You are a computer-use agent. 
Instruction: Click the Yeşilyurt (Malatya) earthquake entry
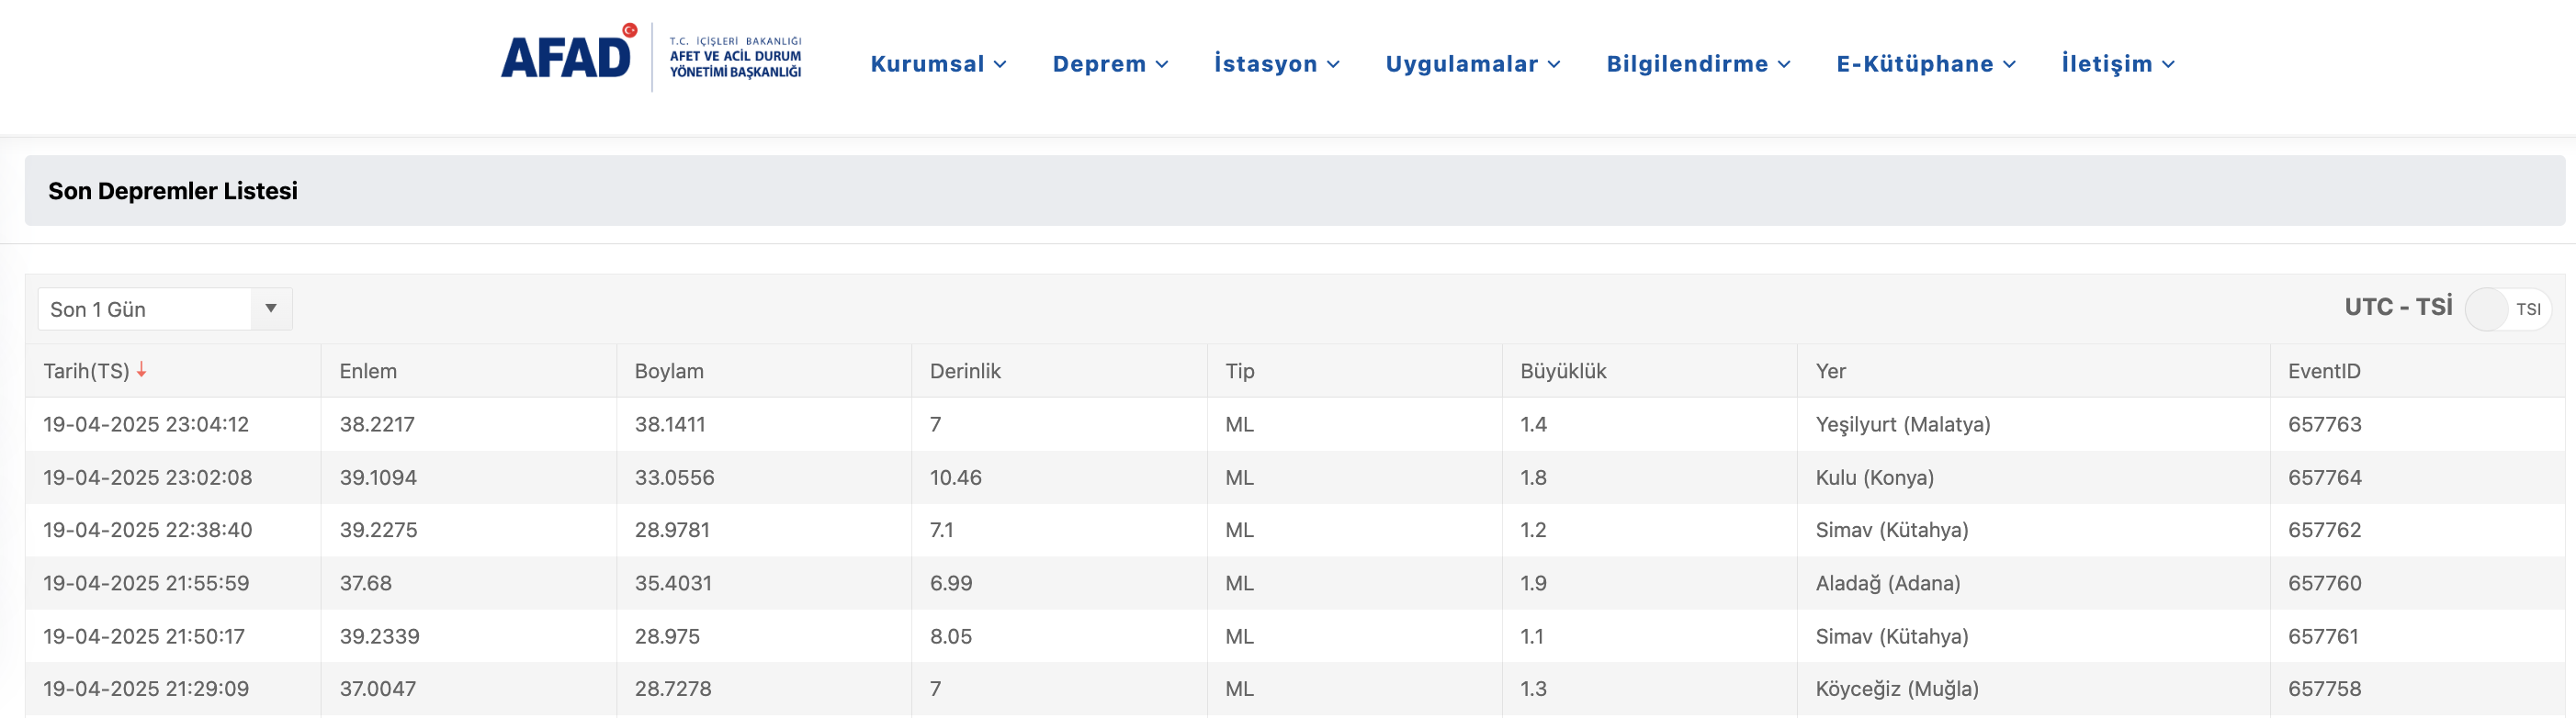[x=1903, y=424]
